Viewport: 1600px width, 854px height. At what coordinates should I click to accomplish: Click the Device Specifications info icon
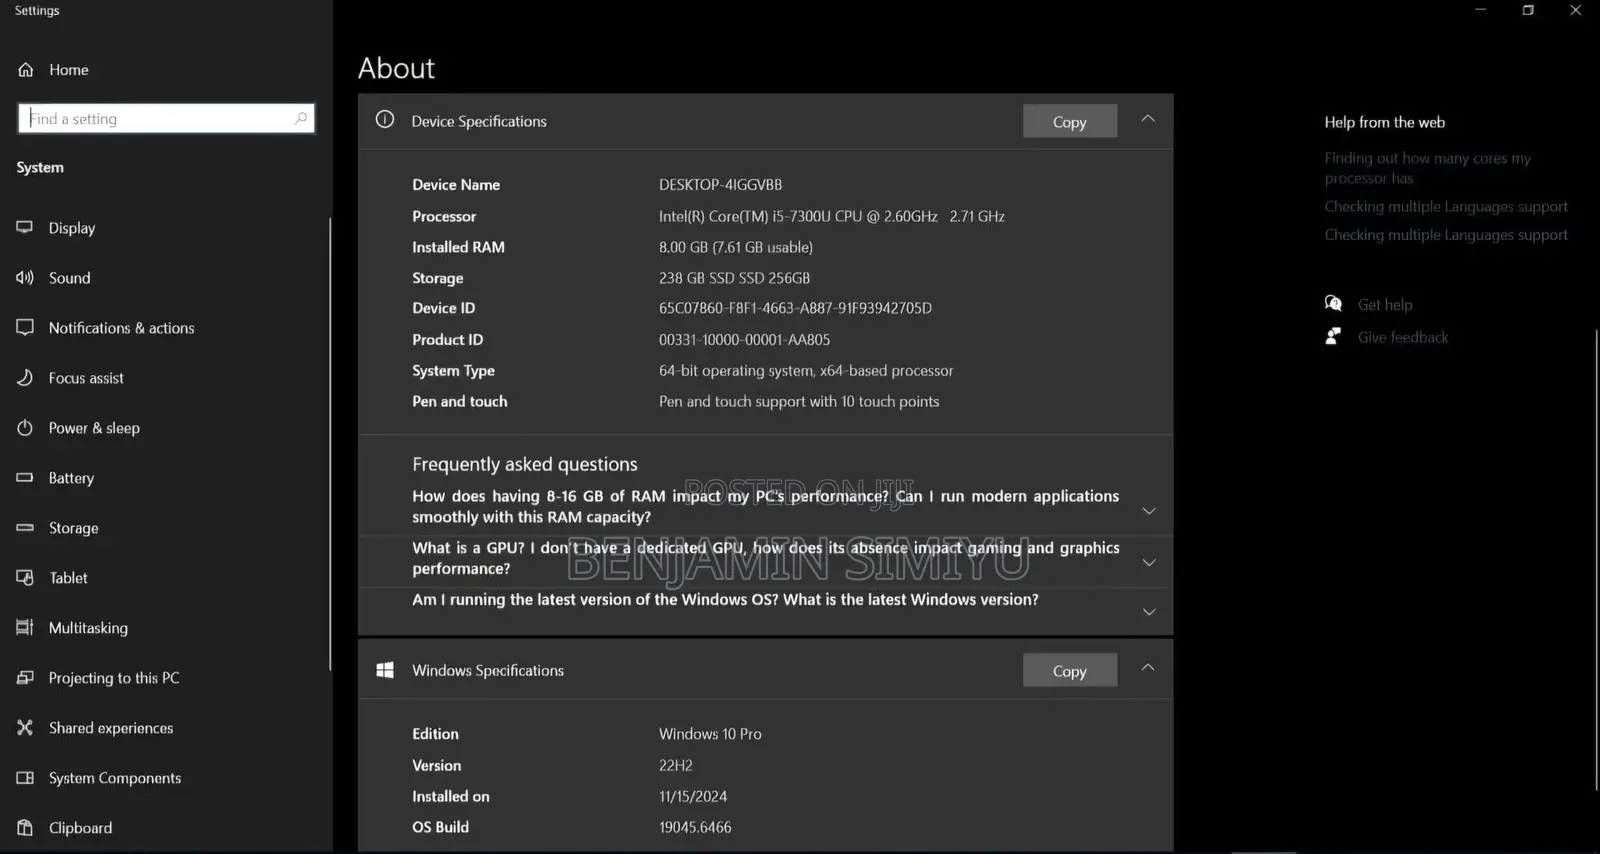click(385, 120)
